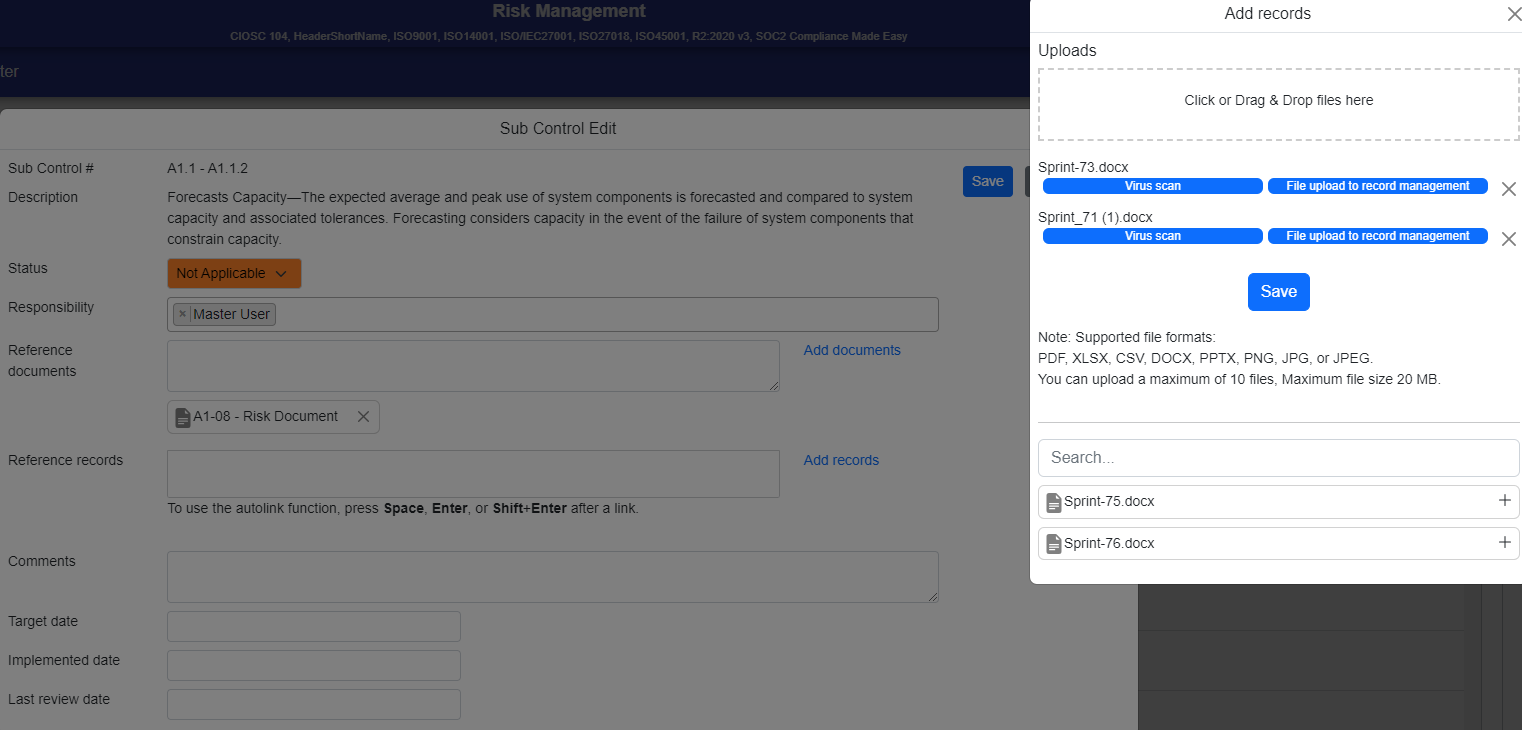The image size is (1522, 730).
Task: Click into the Target date field
Action: pyautogui.click(x=314, y=627)
